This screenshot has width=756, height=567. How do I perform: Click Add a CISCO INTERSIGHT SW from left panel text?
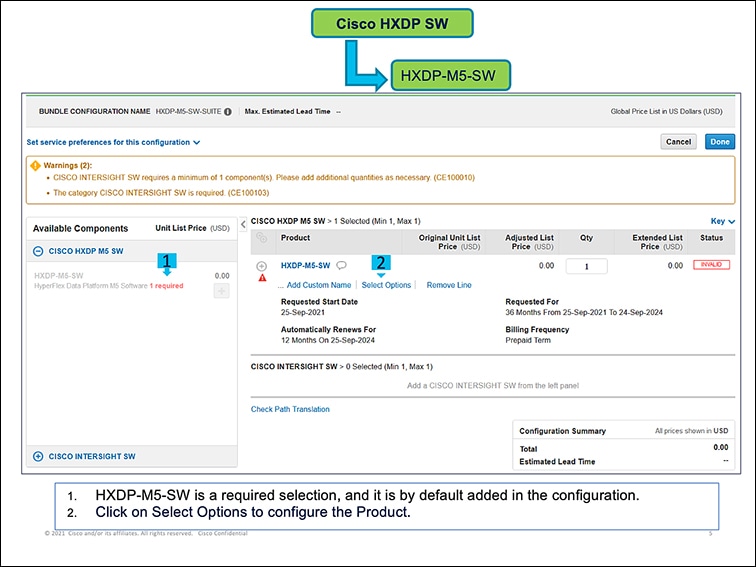tap(493, 386)
